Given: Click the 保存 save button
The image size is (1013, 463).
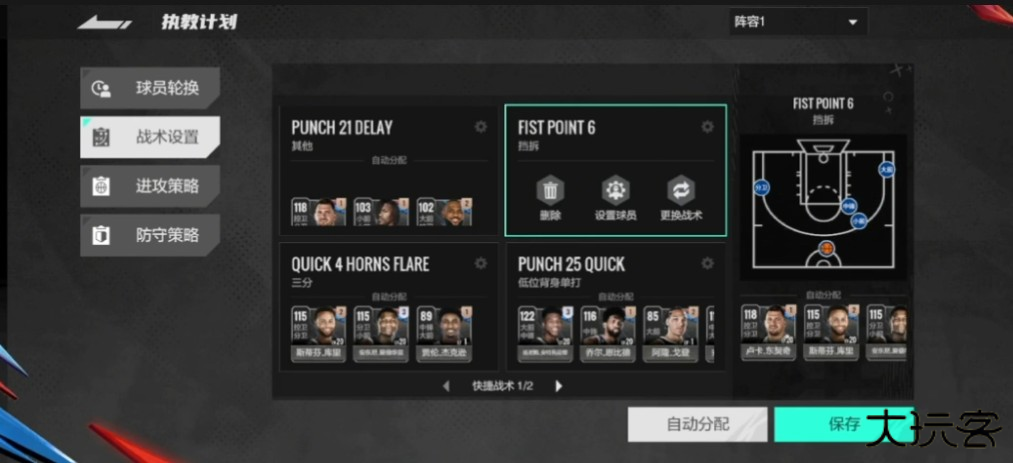Looking at the screenshot, I should 844,424.
